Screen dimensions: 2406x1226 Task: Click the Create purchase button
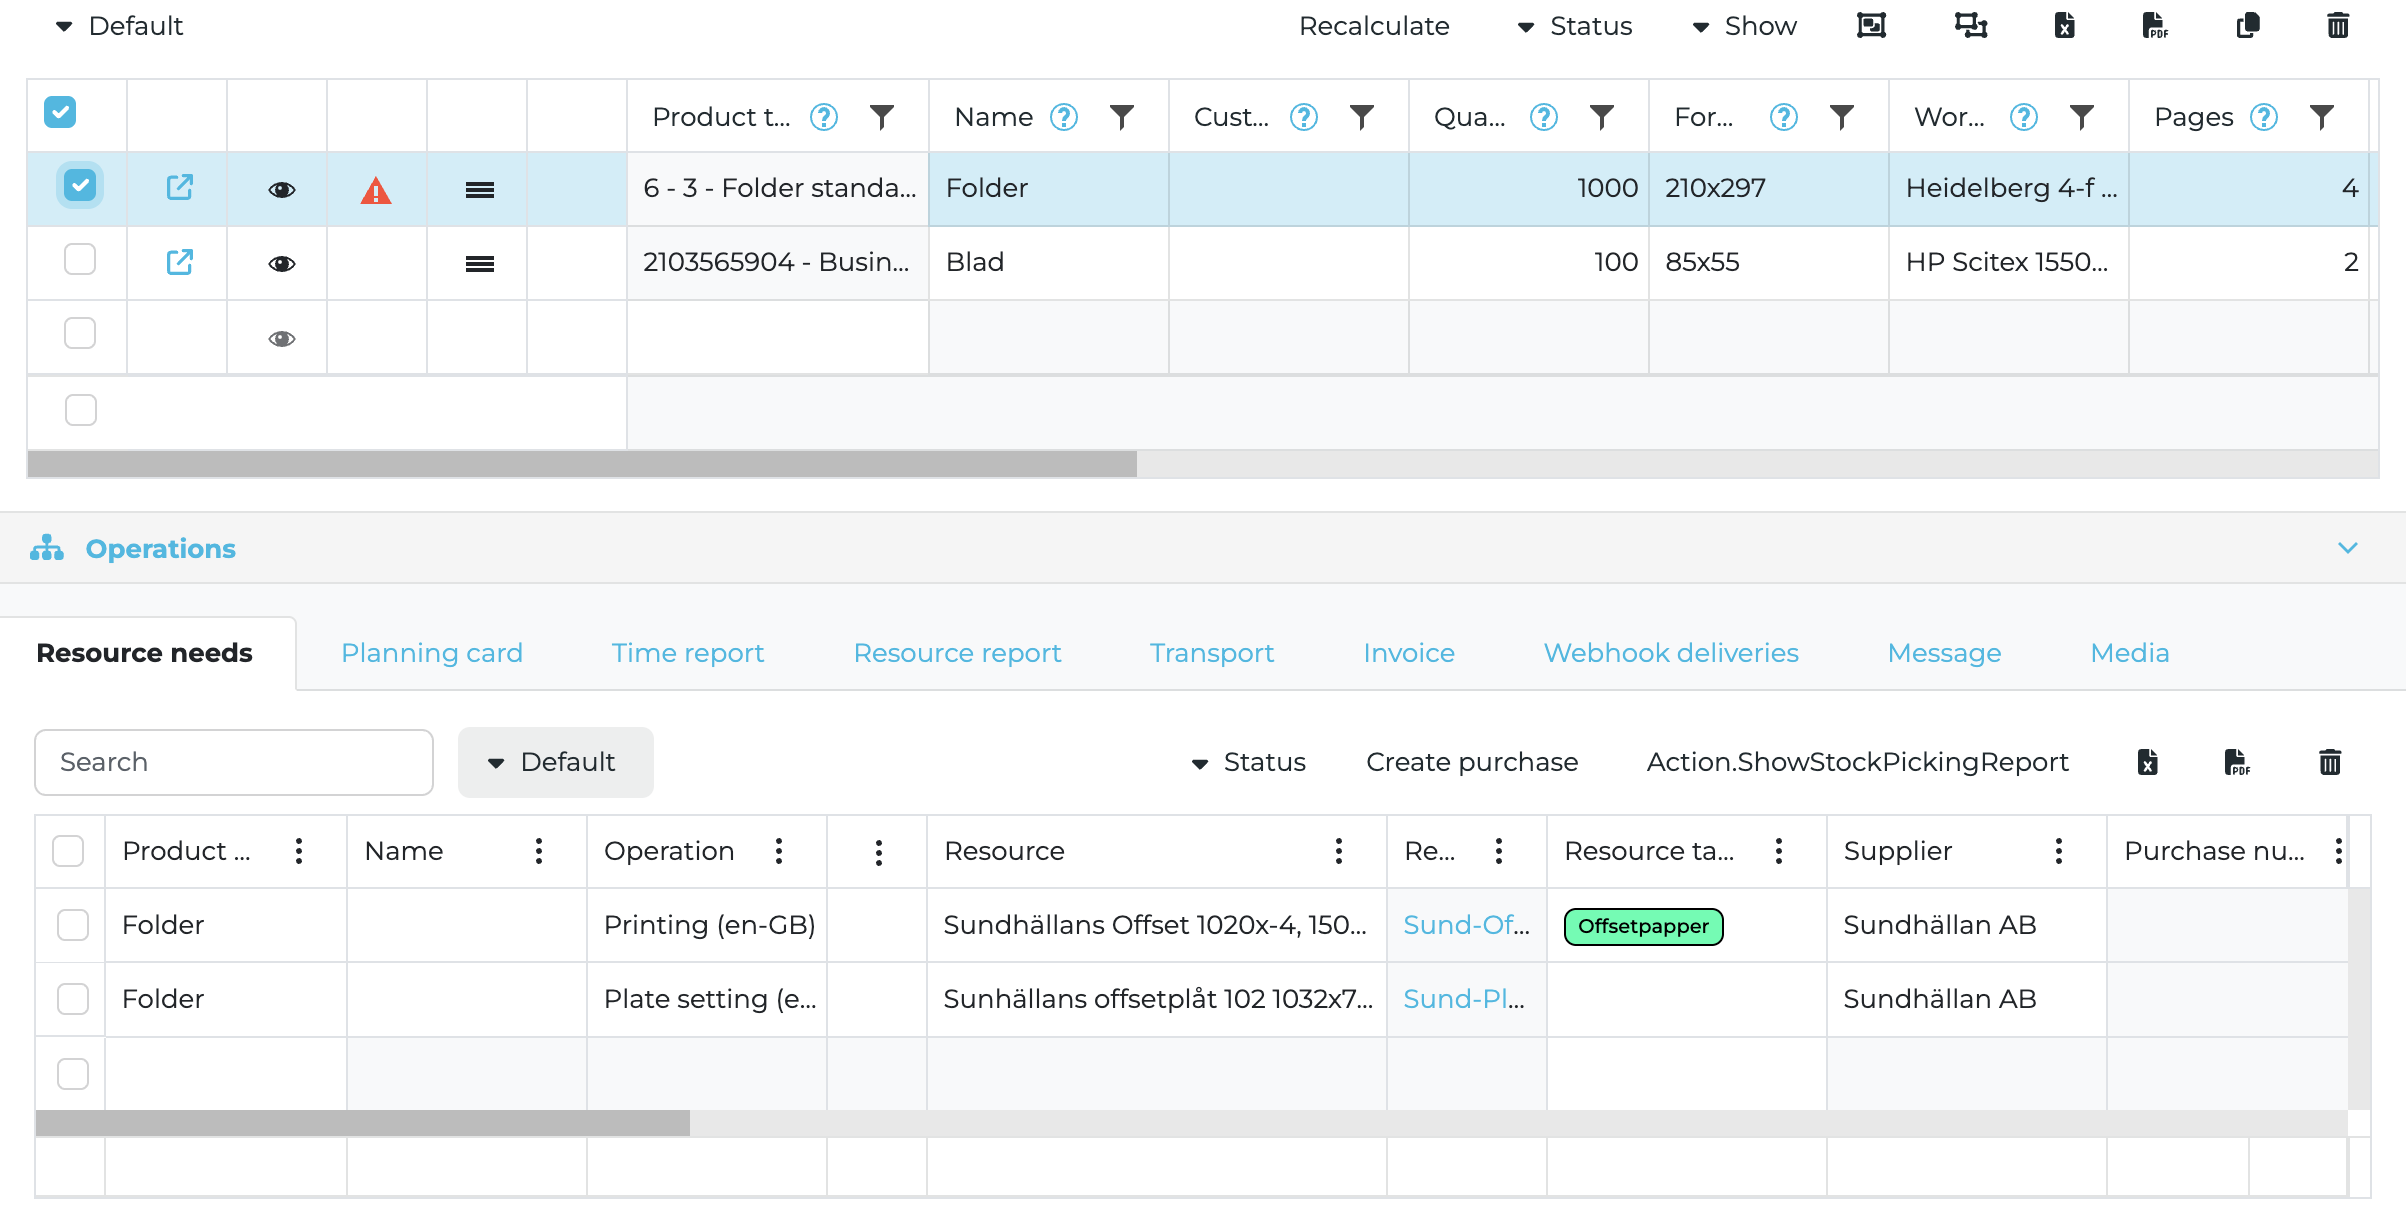click(1471, 762)
